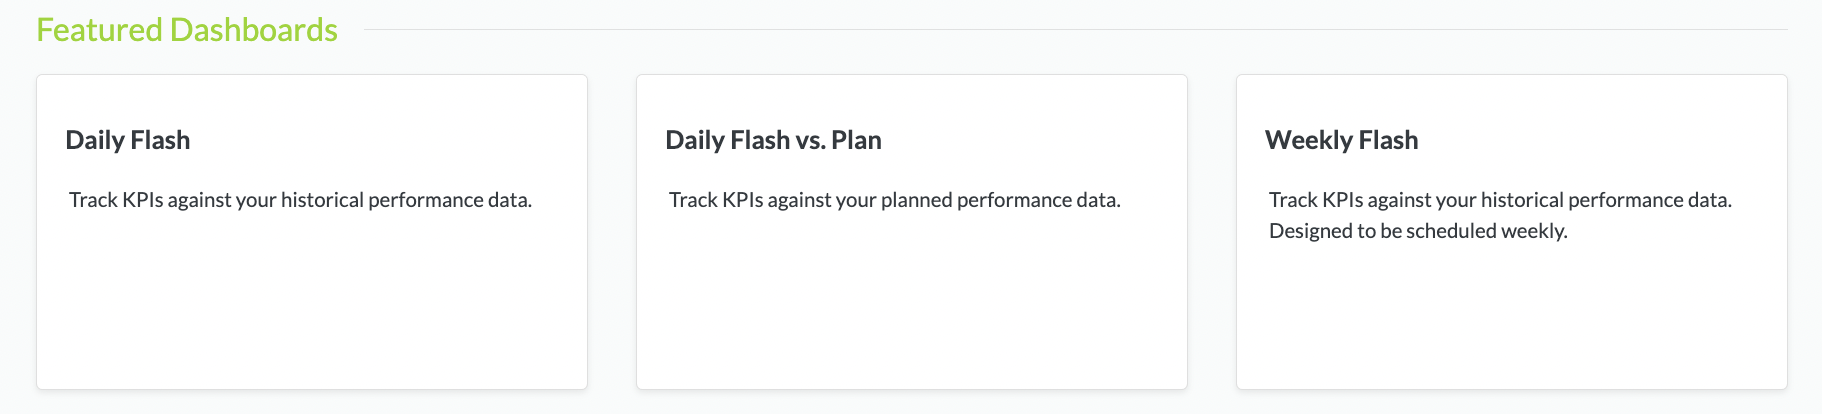Click "Designed to be scheduled weekly" text

coord(1418,231)
